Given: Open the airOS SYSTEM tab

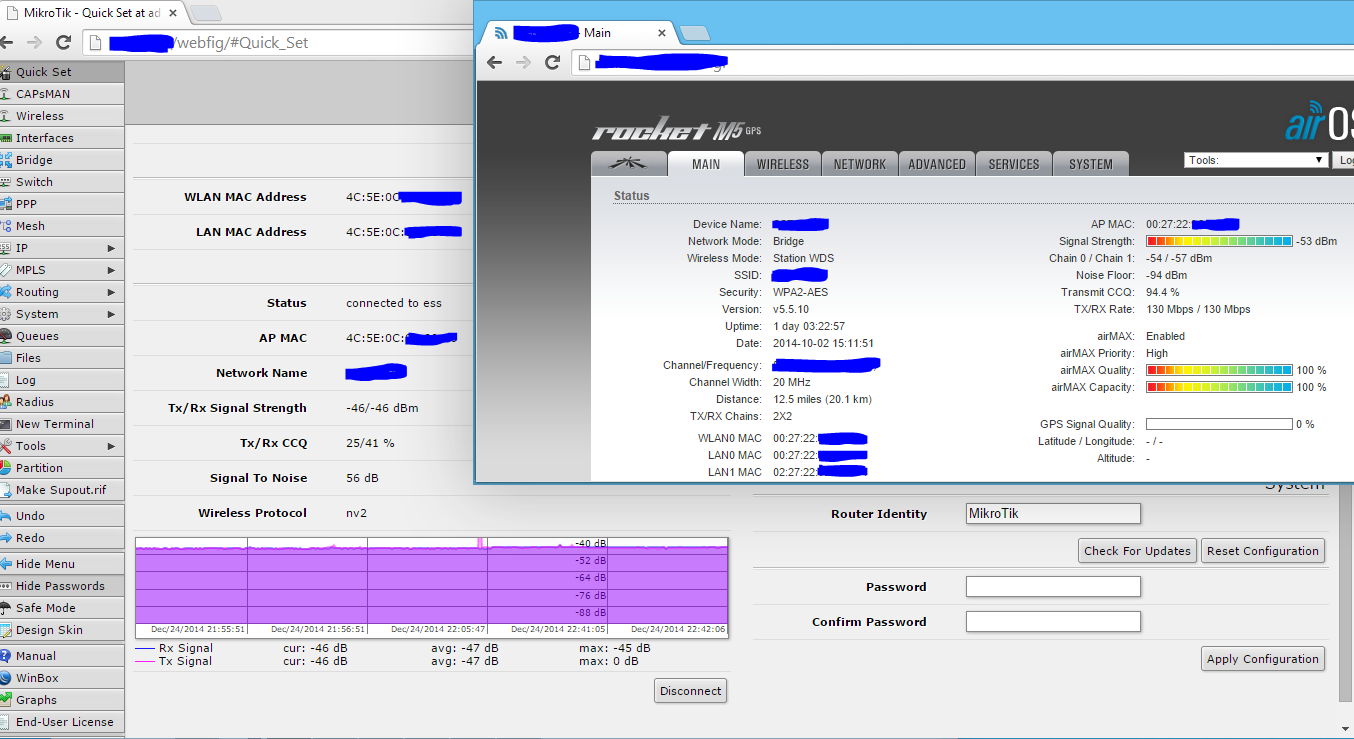Looking at the screenshot, I should coord(1090,164).
